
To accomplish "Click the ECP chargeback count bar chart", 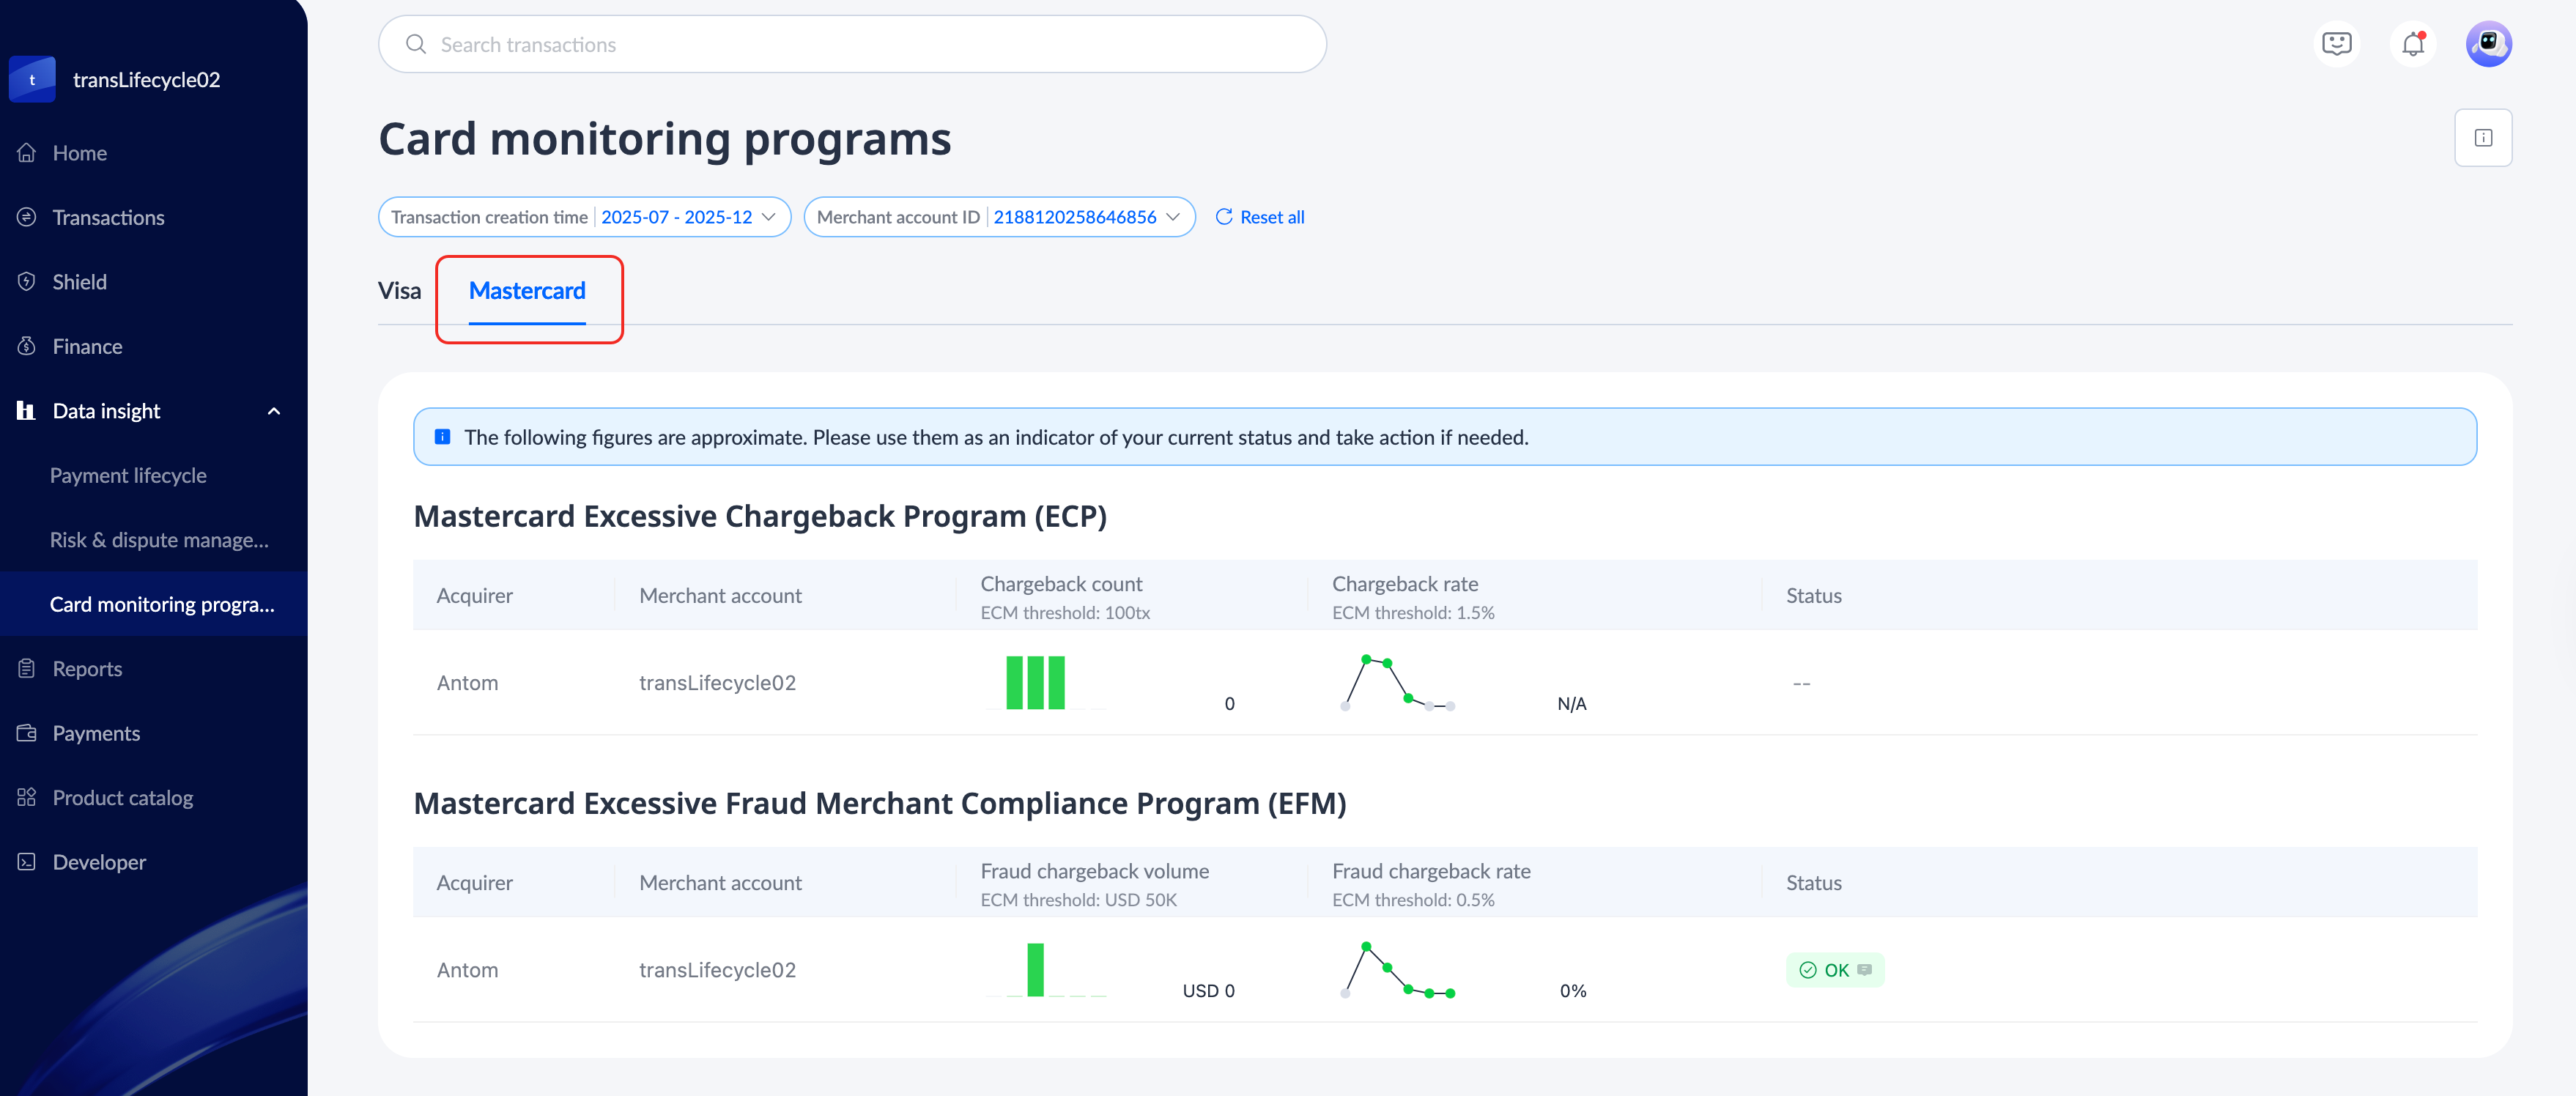I will tap(1036, 683).
